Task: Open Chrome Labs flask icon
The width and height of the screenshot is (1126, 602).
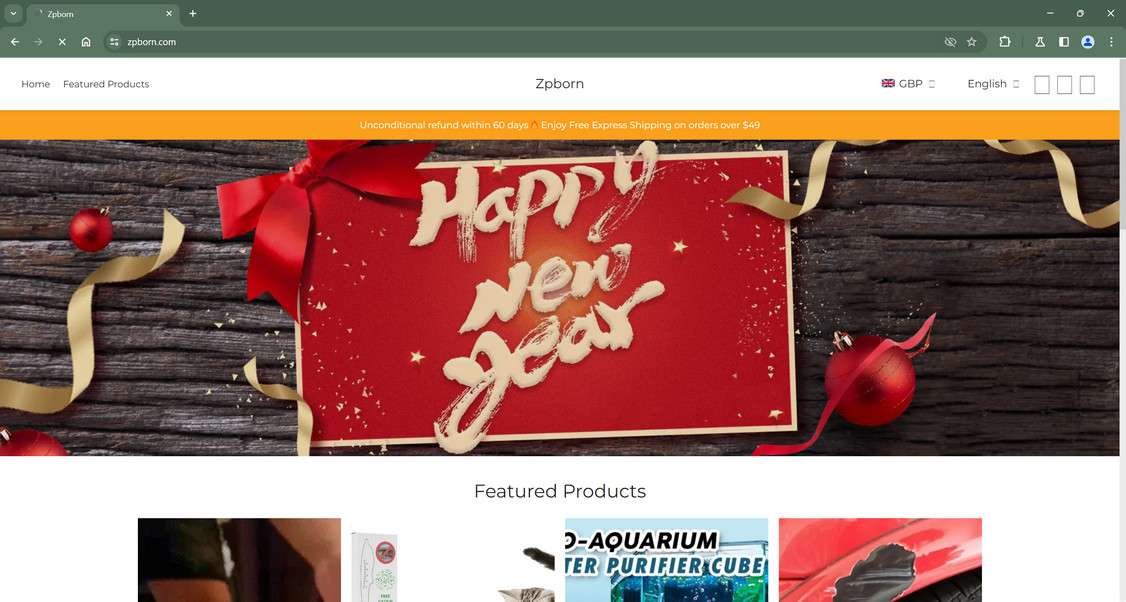Action: point(1040,42)
